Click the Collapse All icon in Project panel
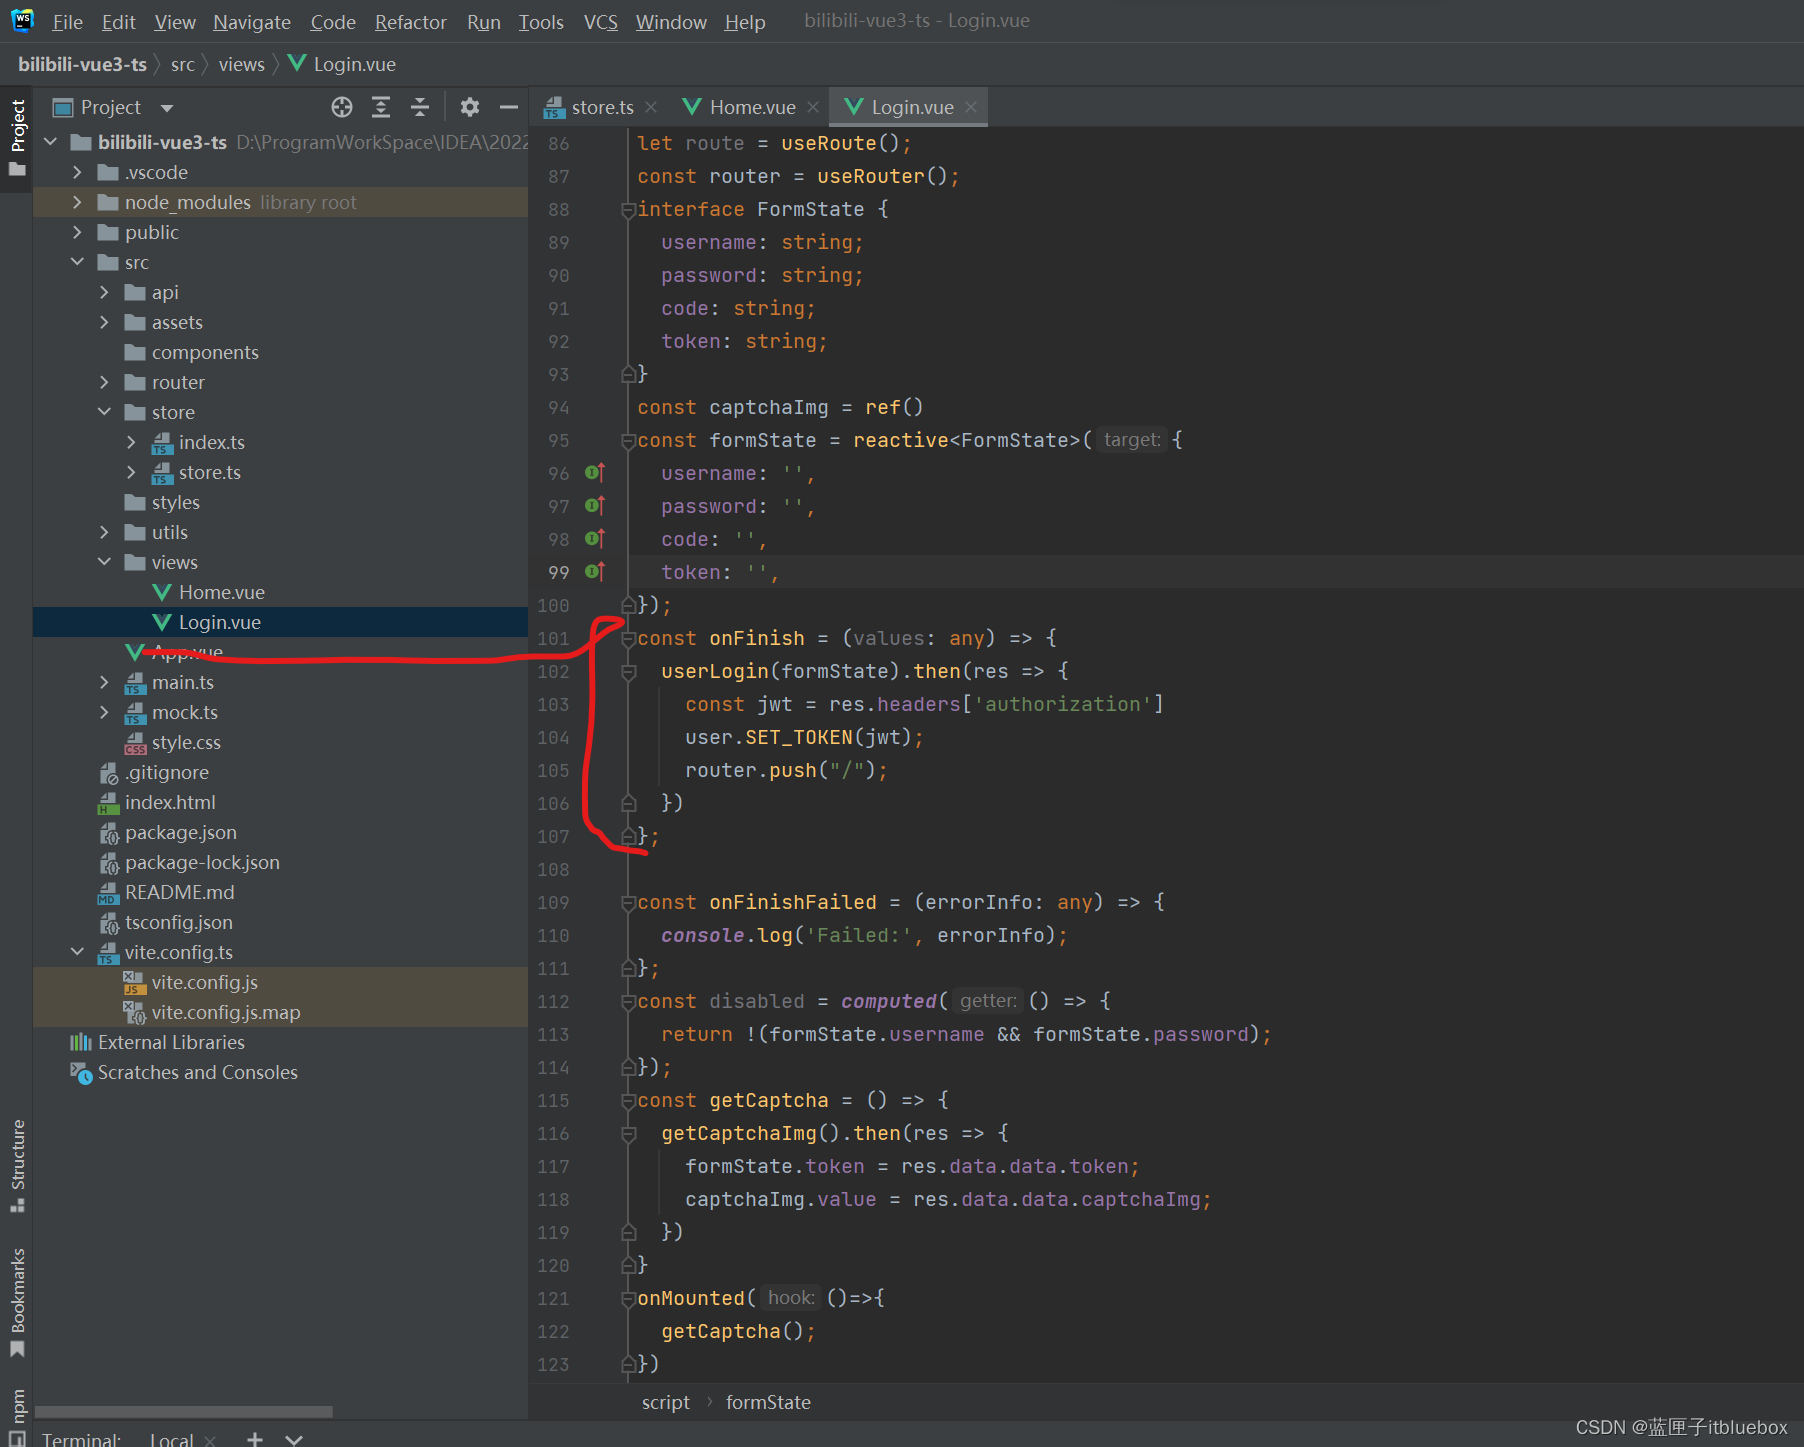Image resolution: width=1804 pixels, height=1447 pixels. point(420,107)
